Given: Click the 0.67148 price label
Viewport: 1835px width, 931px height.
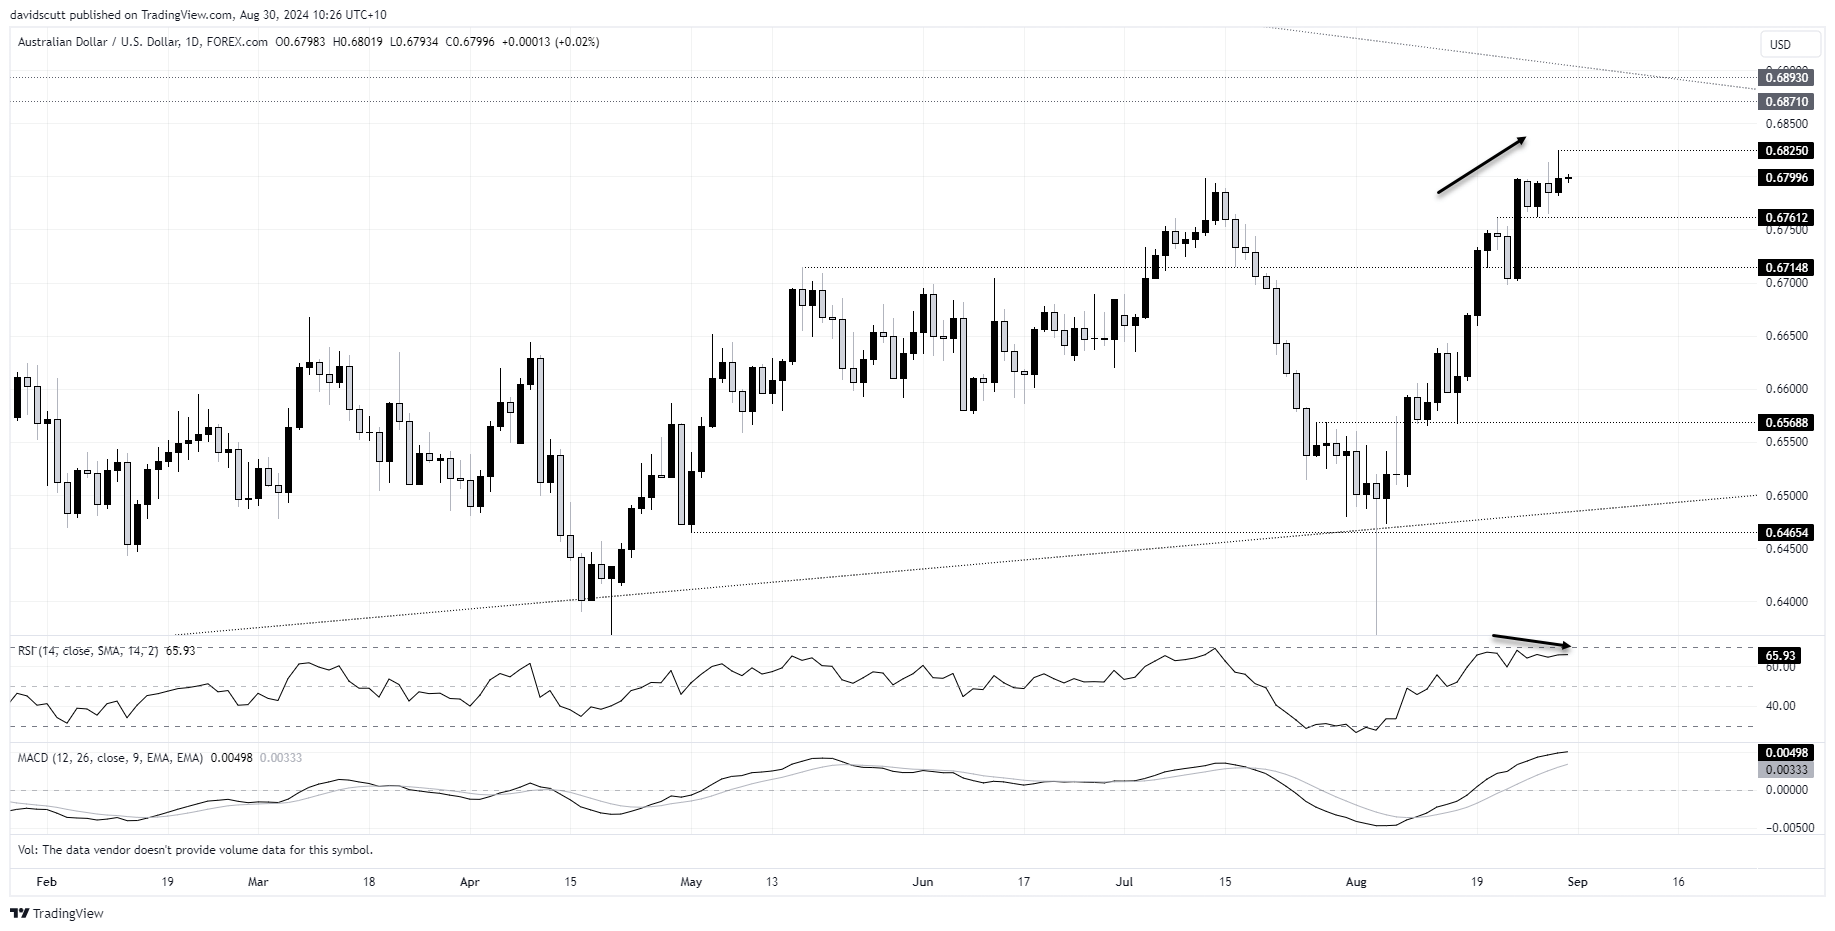Looking at the screenshot, I should coord(1786,267).
